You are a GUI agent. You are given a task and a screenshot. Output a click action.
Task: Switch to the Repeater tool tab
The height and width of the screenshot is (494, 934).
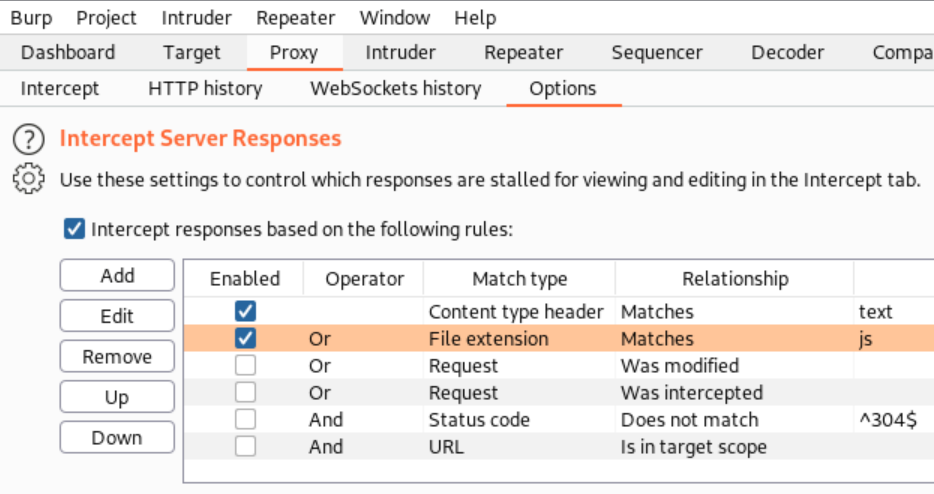pyautogui.click(x=524, y=52)
